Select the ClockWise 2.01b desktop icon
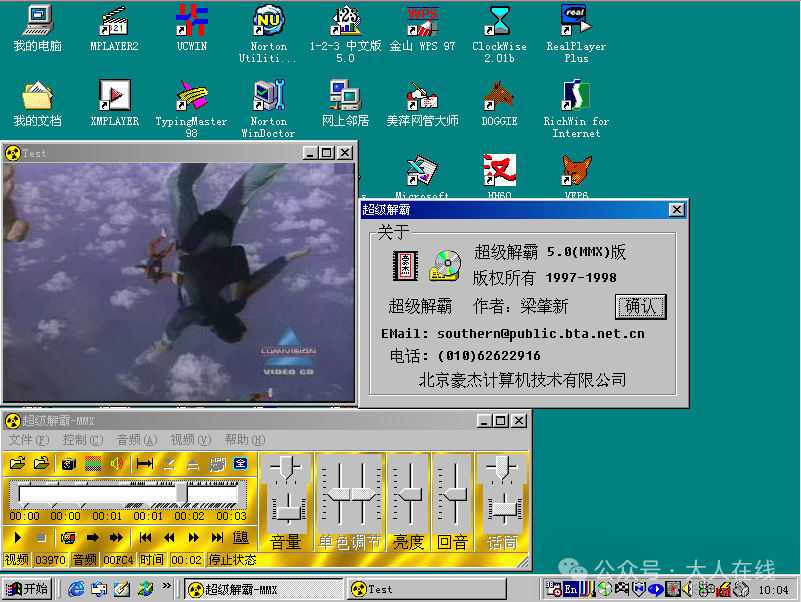The height and width of the screenshot is (602, 801). tap(499, 35)
